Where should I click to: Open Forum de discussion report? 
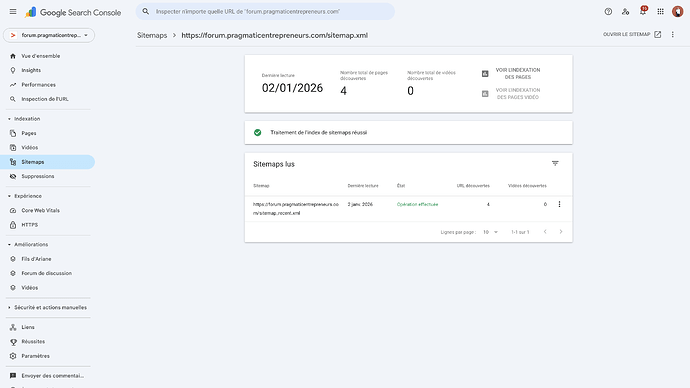pos(48,273)
